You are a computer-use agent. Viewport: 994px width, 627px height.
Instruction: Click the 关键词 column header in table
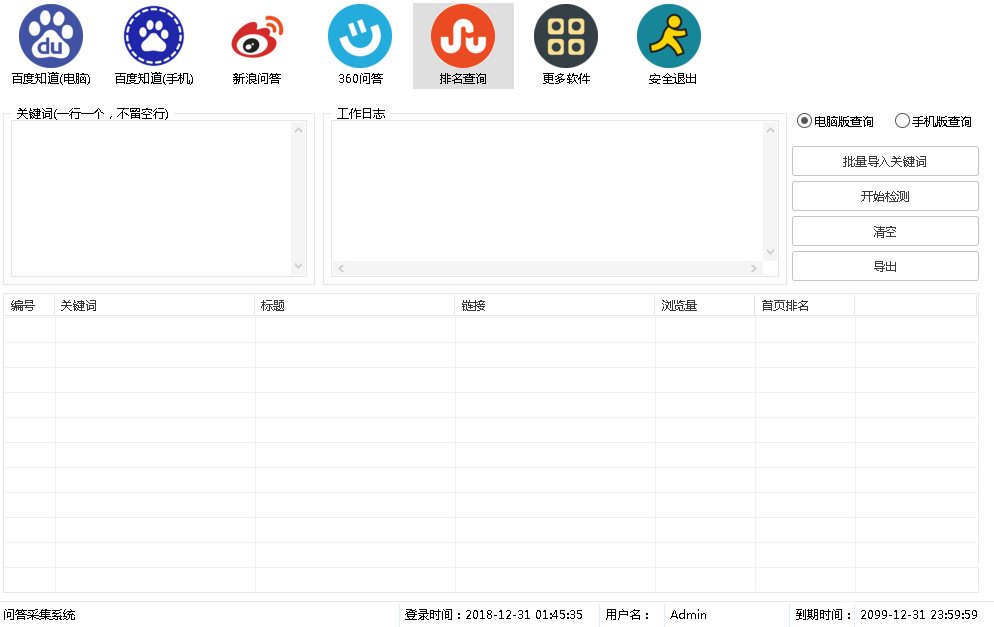pos(155,306)
